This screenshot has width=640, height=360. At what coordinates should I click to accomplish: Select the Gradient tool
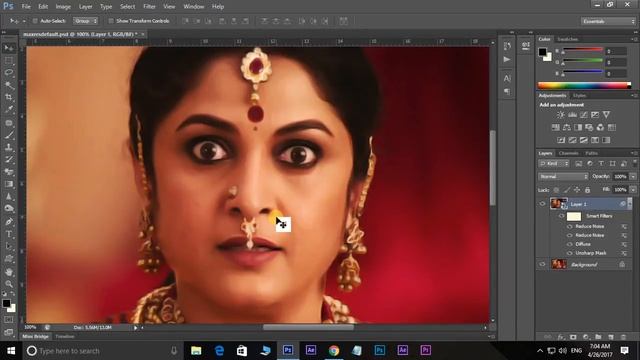[x=9, y=184]
